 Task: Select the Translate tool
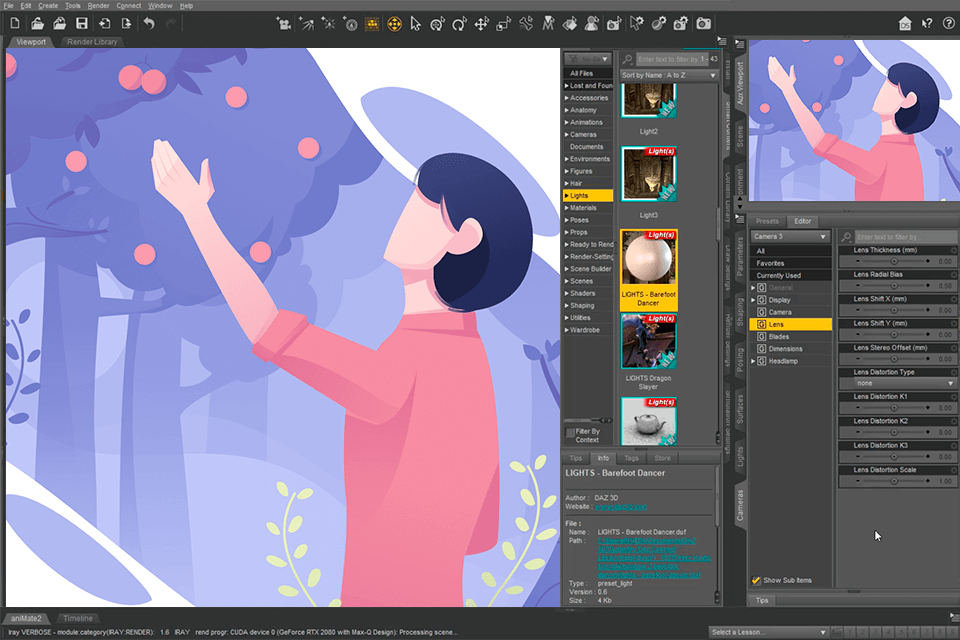(481, 23)
